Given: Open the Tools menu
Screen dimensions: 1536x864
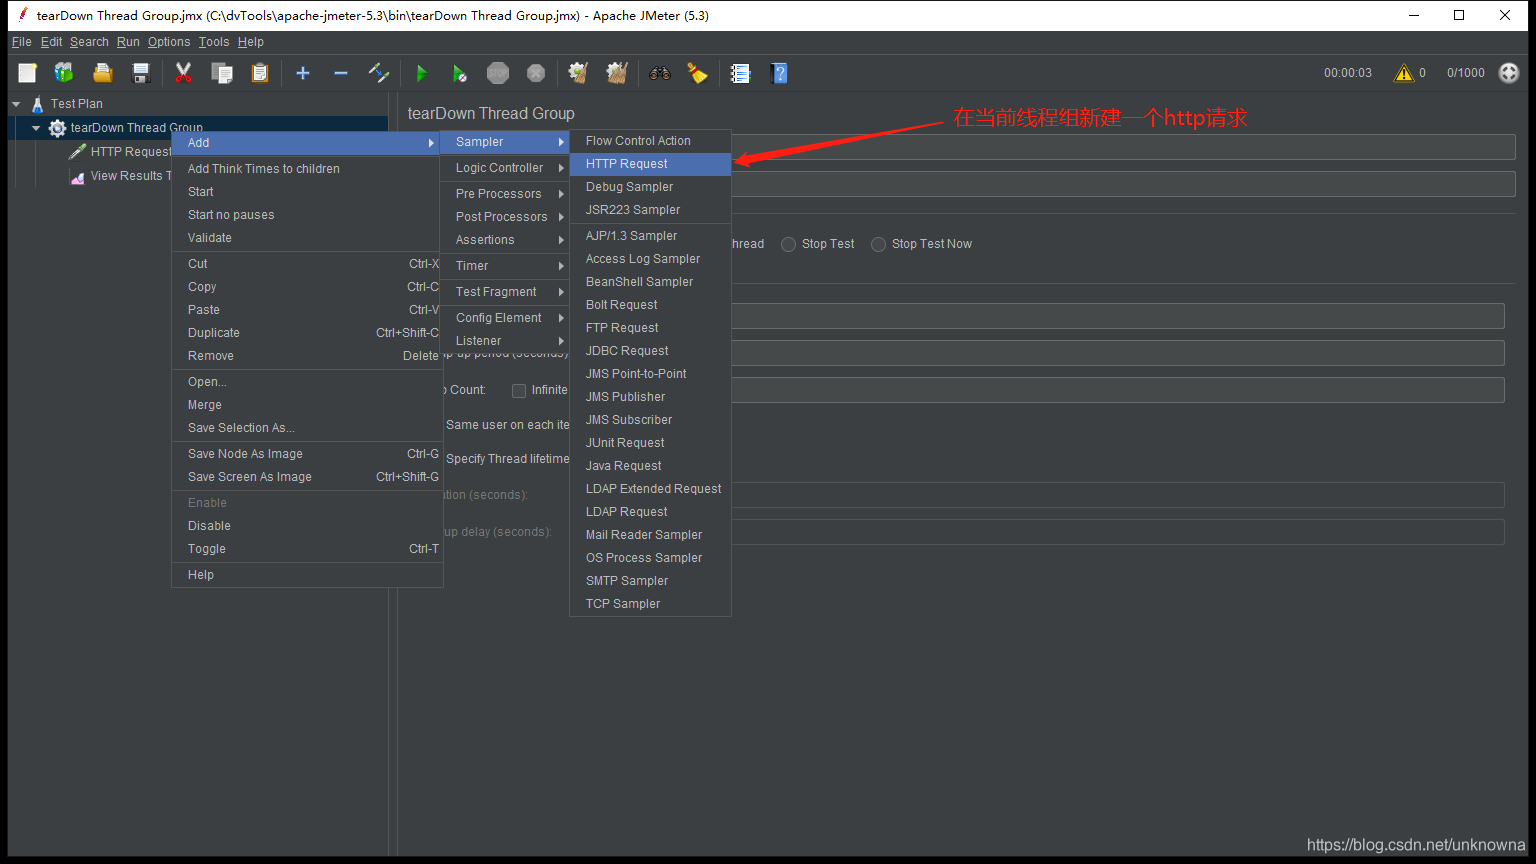Looking at the screenshot, I should pyautogui.click(x=214, y=42).
